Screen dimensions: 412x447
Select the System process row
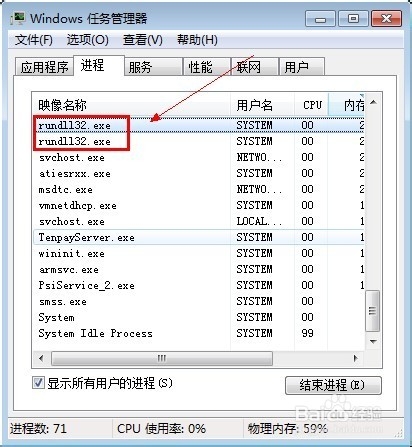pos(199,317)
